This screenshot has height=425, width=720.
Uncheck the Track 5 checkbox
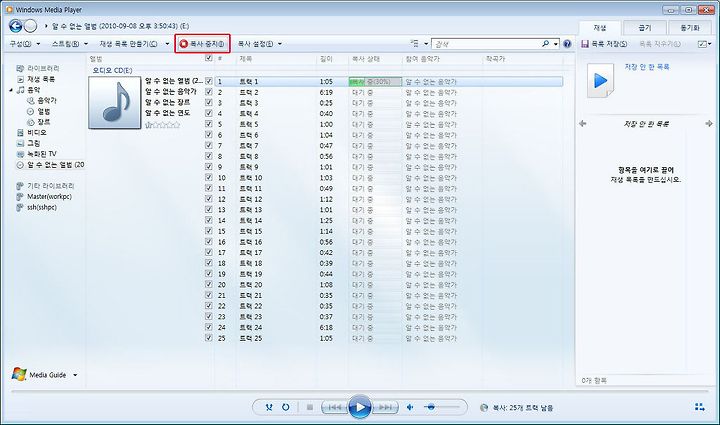209,124
